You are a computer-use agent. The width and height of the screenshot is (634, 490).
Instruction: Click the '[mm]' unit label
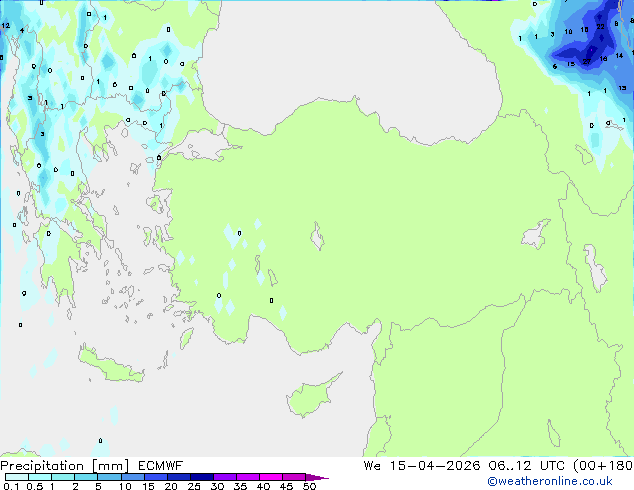pos(110,466)
